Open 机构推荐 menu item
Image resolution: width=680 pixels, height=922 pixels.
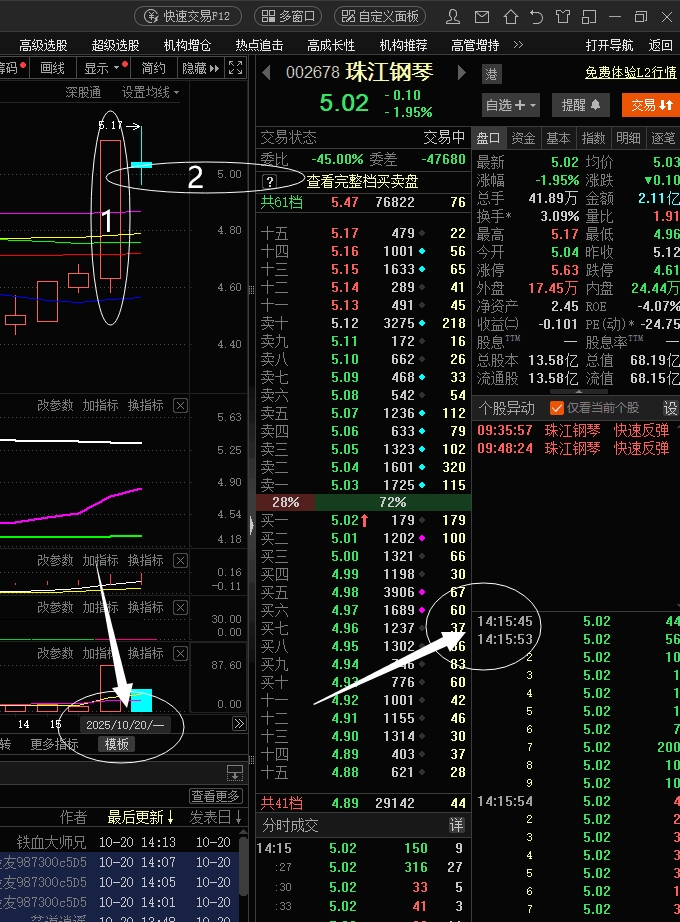click(x=403, y=45)
